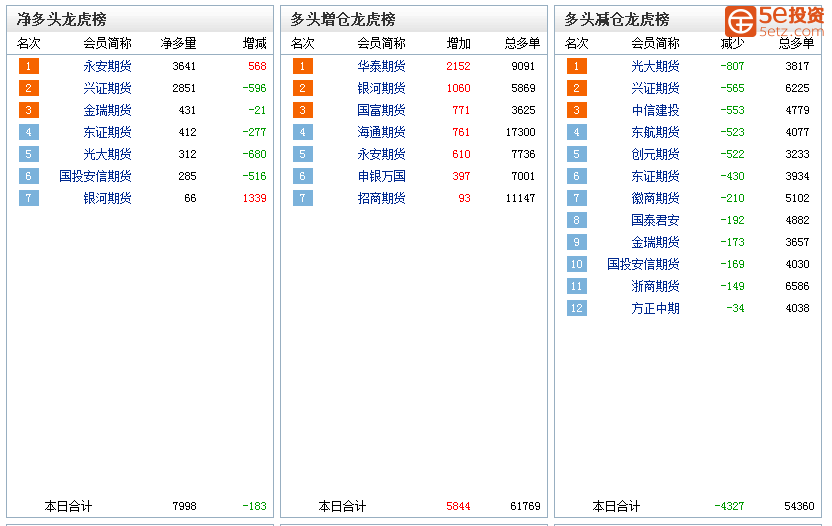The width and height of the screenshot is (832, 526).
Task: Select decrease value -807 for 光大期货
Action: point(732,66)
